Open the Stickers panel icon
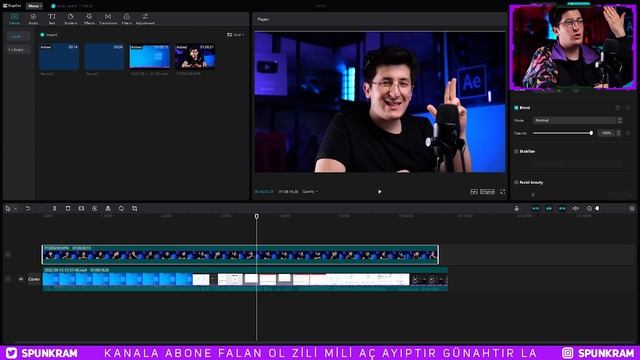Screen dimensions: 640x360 click(71, 19)
